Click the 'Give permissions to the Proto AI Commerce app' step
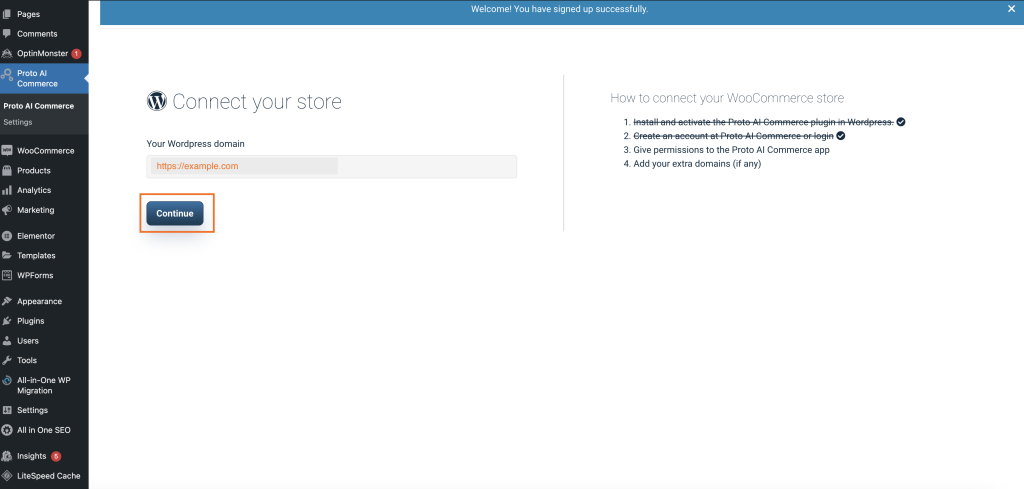Screen dimensions: 1024x489 731,150
